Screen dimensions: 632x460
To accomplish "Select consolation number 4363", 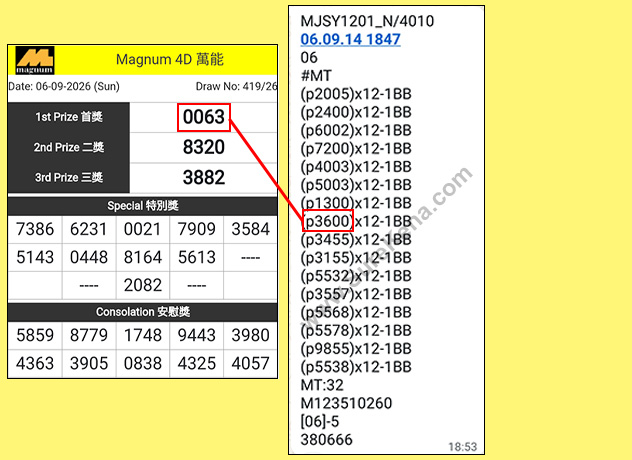I will pos(35,364).
